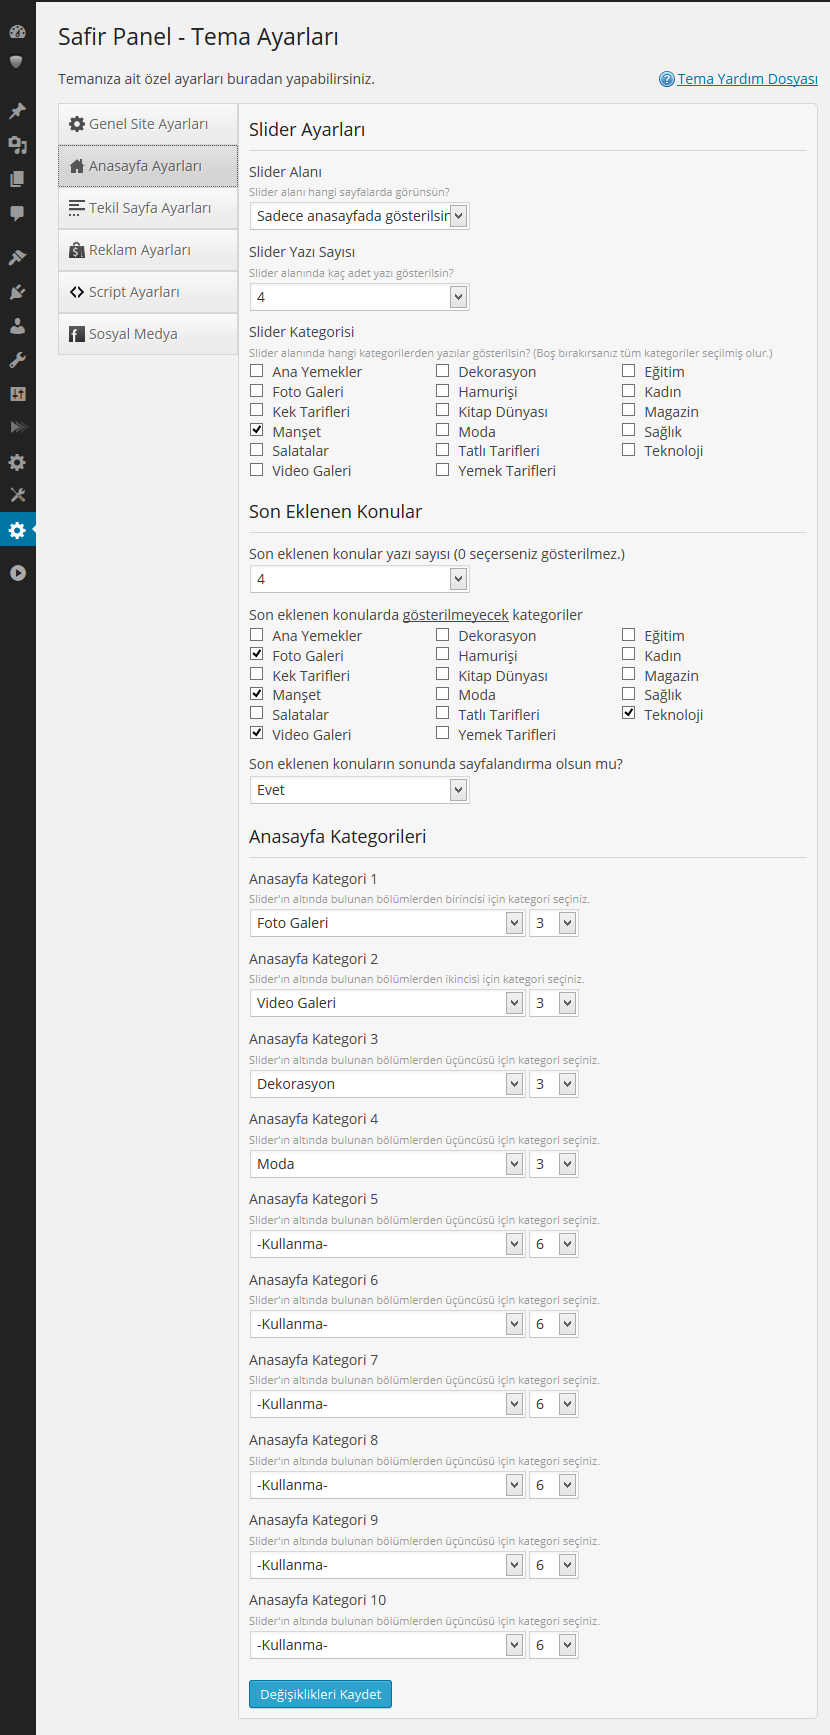Open Comments via speech bubble sidebar icon
This screenshot has height=1735, width=830.
[17, 213]
